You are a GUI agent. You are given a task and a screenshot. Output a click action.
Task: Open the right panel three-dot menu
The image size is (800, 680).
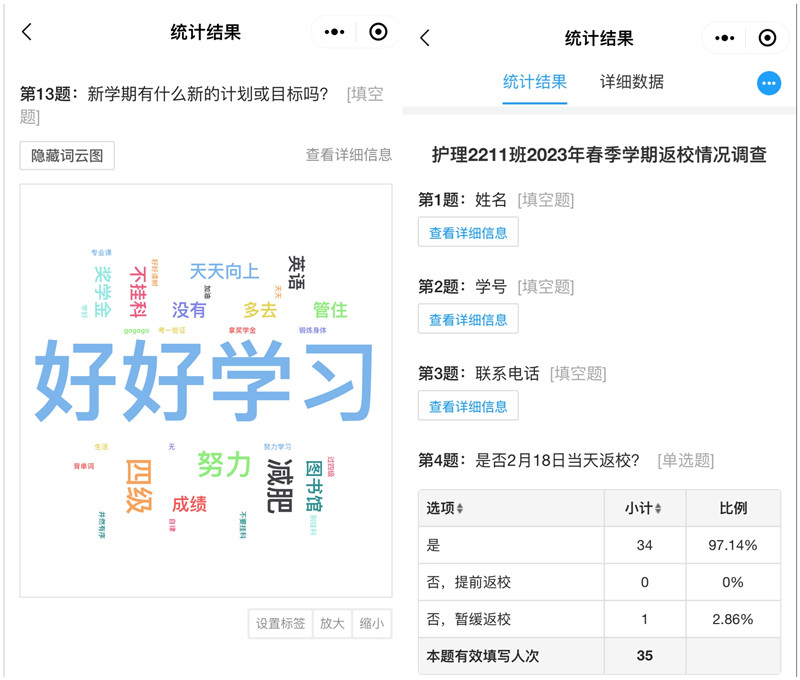pyautogui.click(x=725, y=38)
